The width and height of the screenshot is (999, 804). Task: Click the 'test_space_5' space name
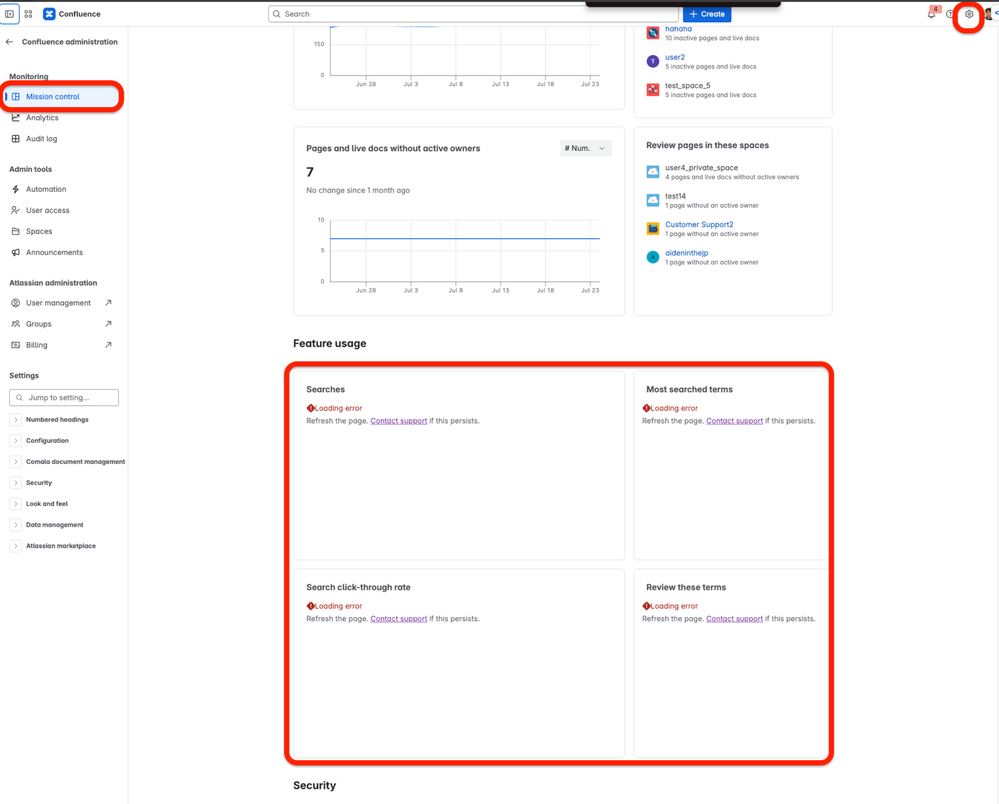tap(687, 85)
